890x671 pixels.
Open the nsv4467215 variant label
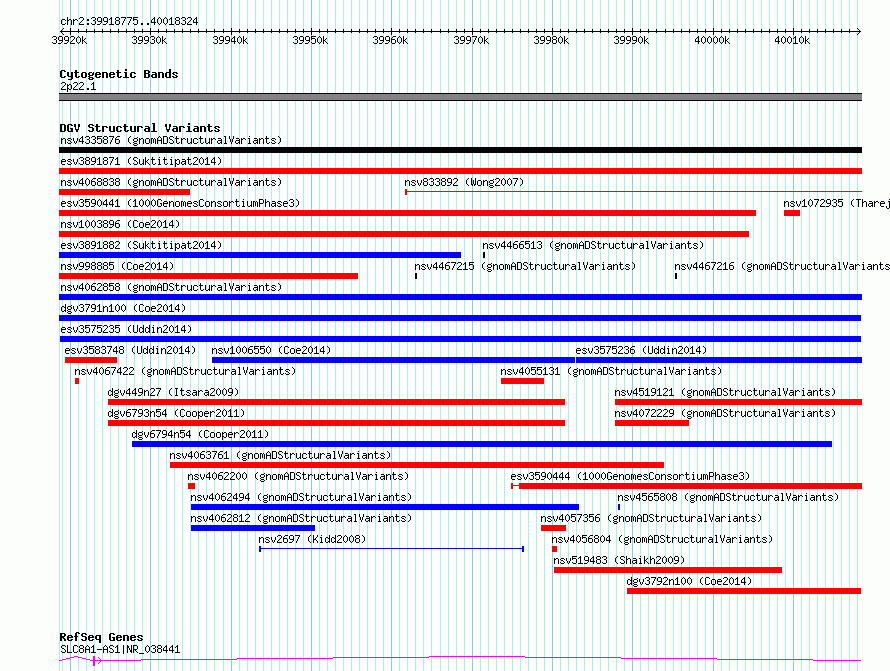525,266
